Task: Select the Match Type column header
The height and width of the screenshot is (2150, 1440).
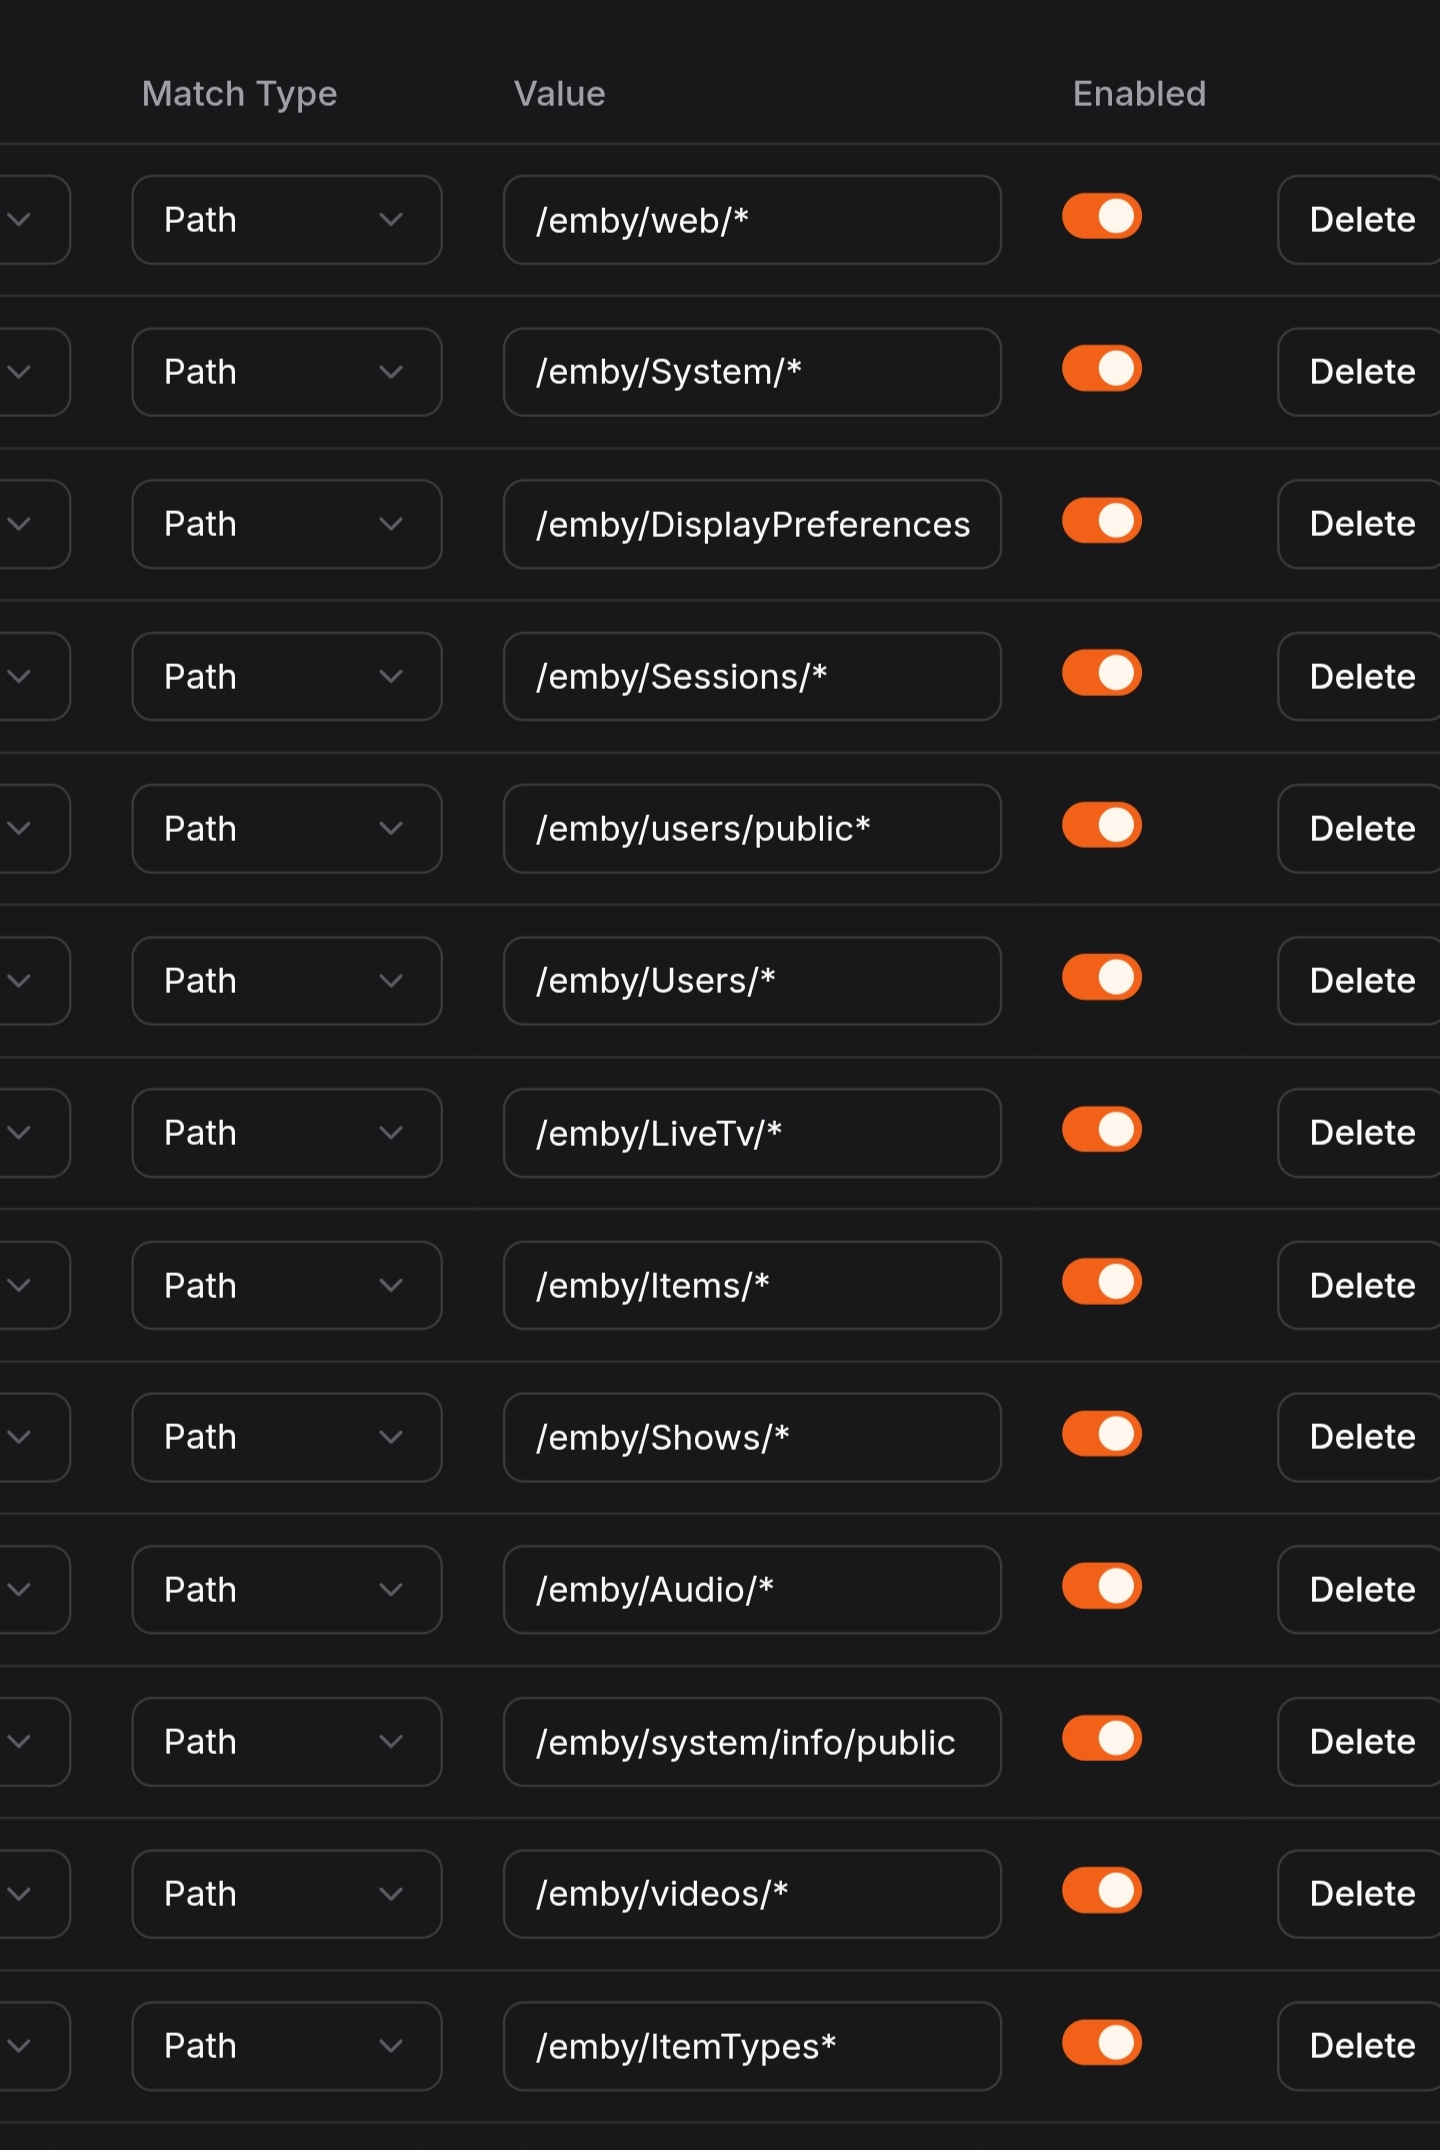Action: tap(239, 94)
